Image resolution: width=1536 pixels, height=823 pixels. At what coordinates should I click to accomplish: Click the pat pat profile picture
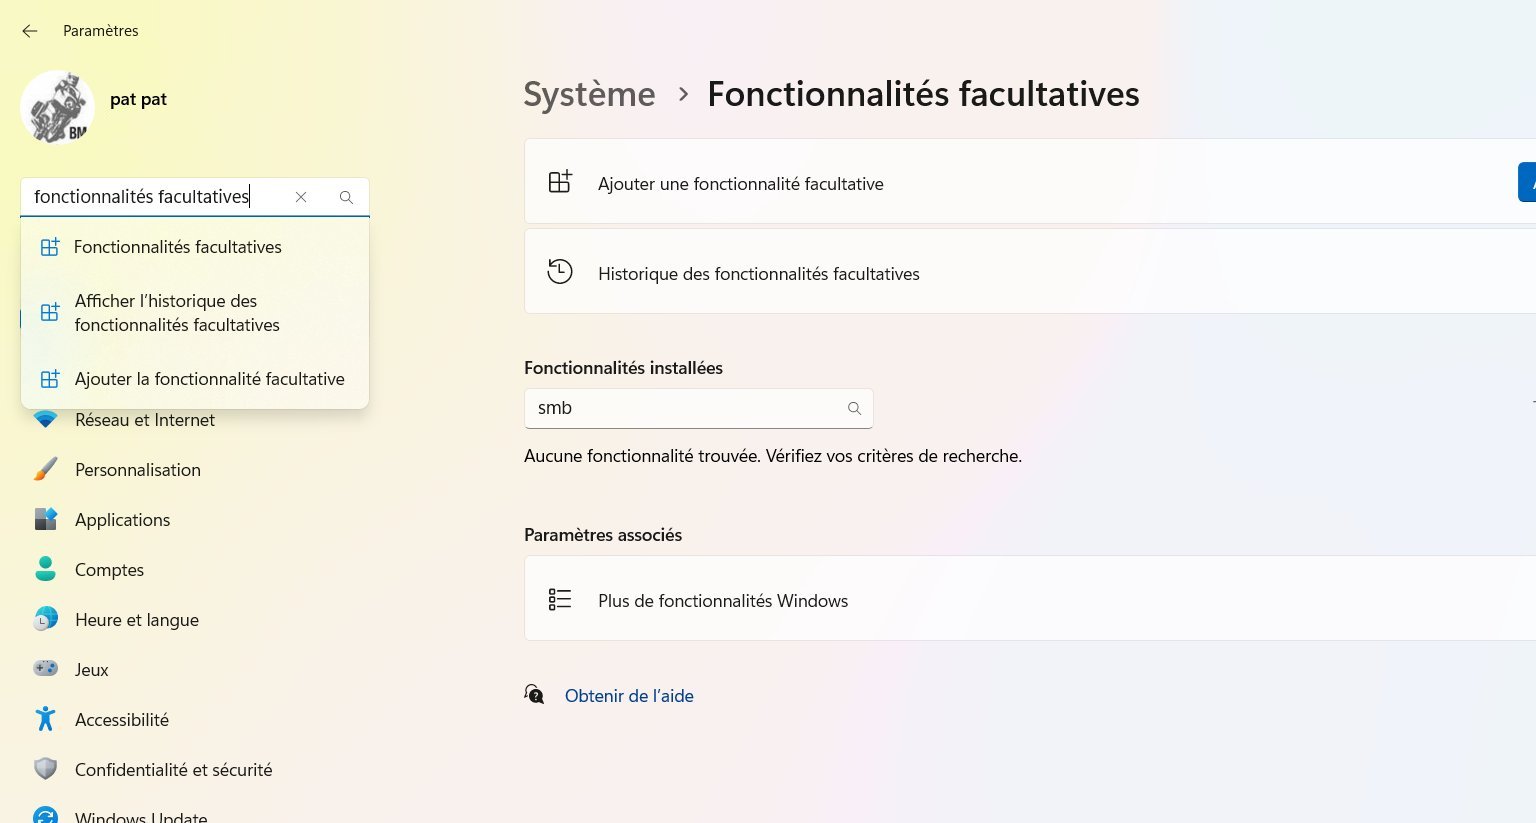57,107
